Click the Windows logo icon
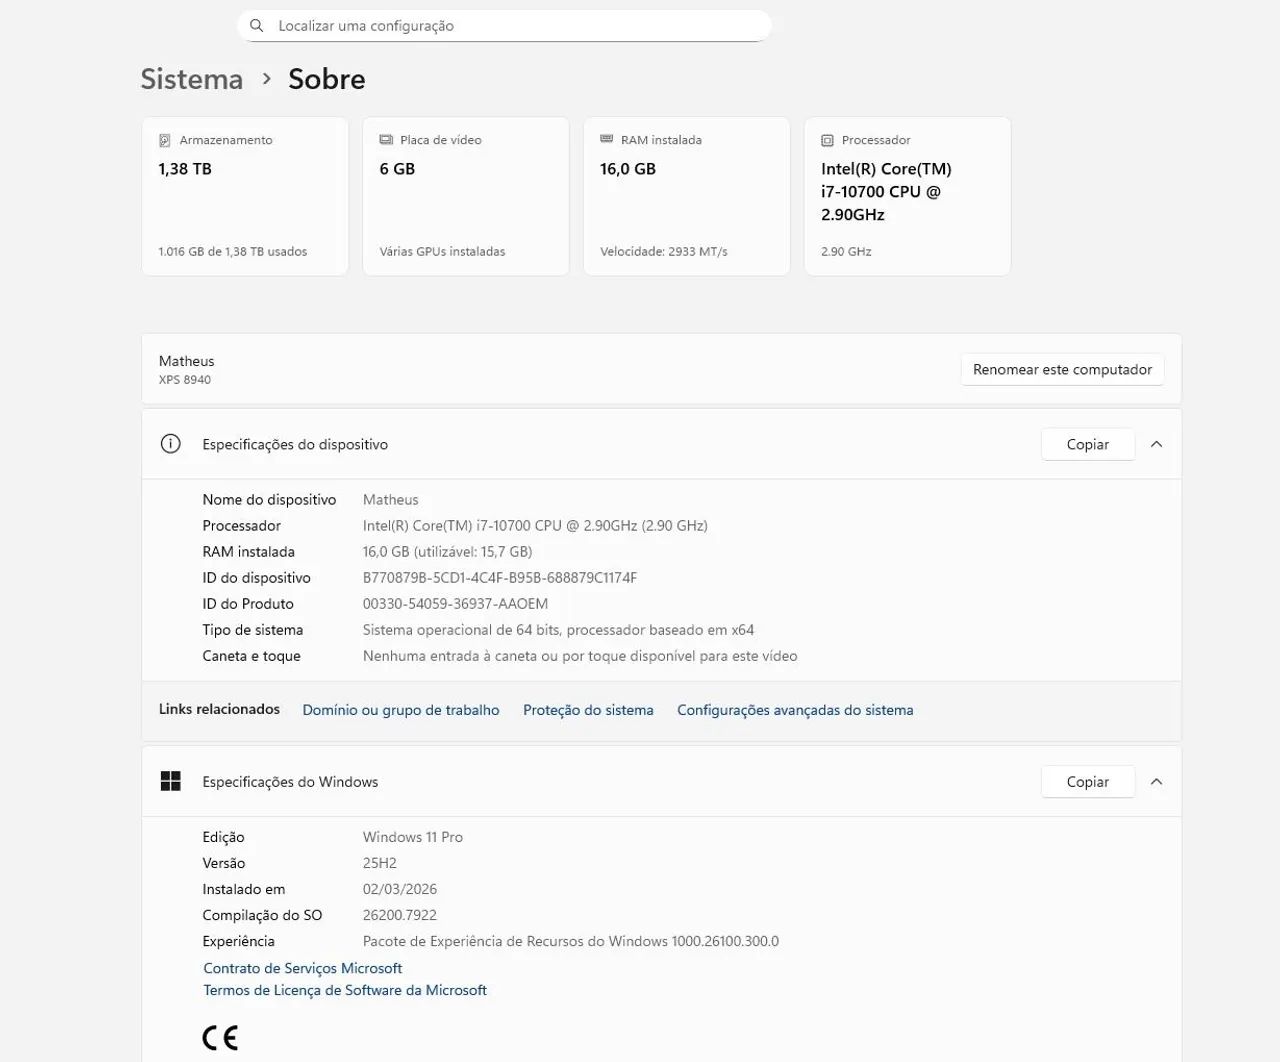Image resolution: width=1280 pixels, height=1062 pixels. point(171,781)
